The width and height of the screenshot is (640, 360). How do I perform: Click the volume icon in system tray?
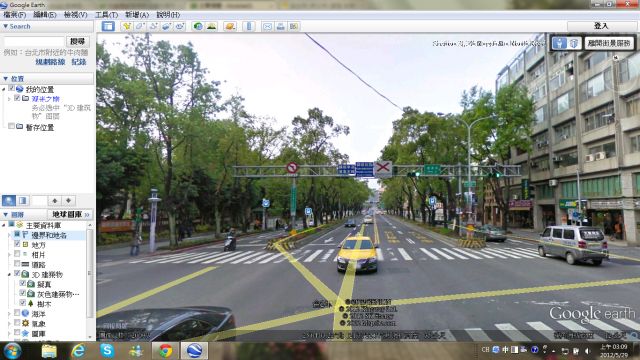588,351
